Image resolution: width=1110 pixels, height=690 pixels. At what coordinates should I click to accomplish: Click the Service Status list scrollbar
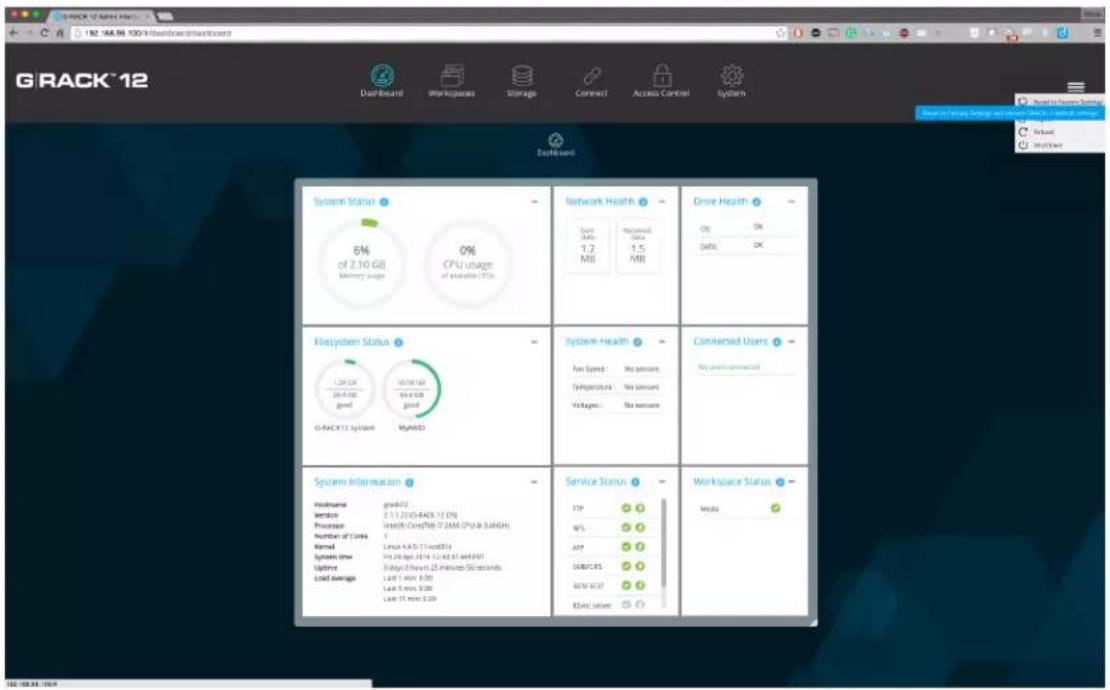663,544
